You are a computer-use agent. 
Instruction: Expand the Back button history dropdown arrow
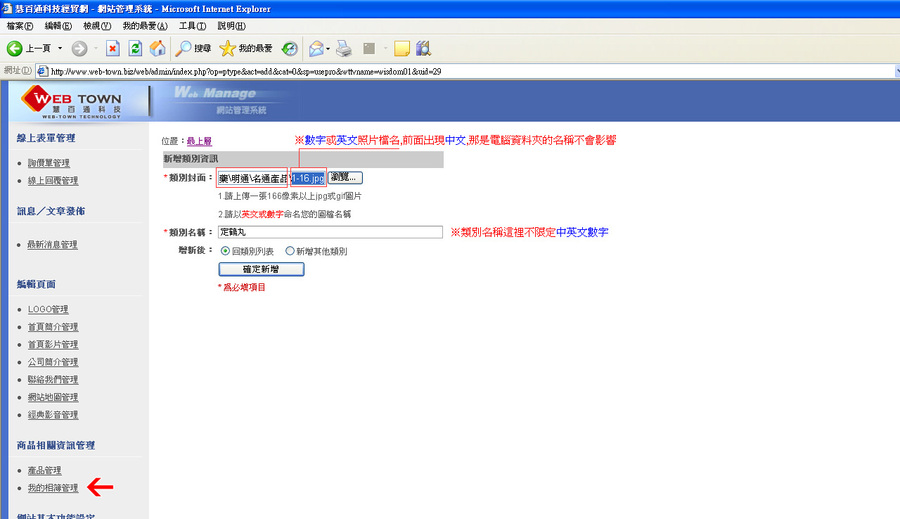pyautogui.click(x=60, y=49)
